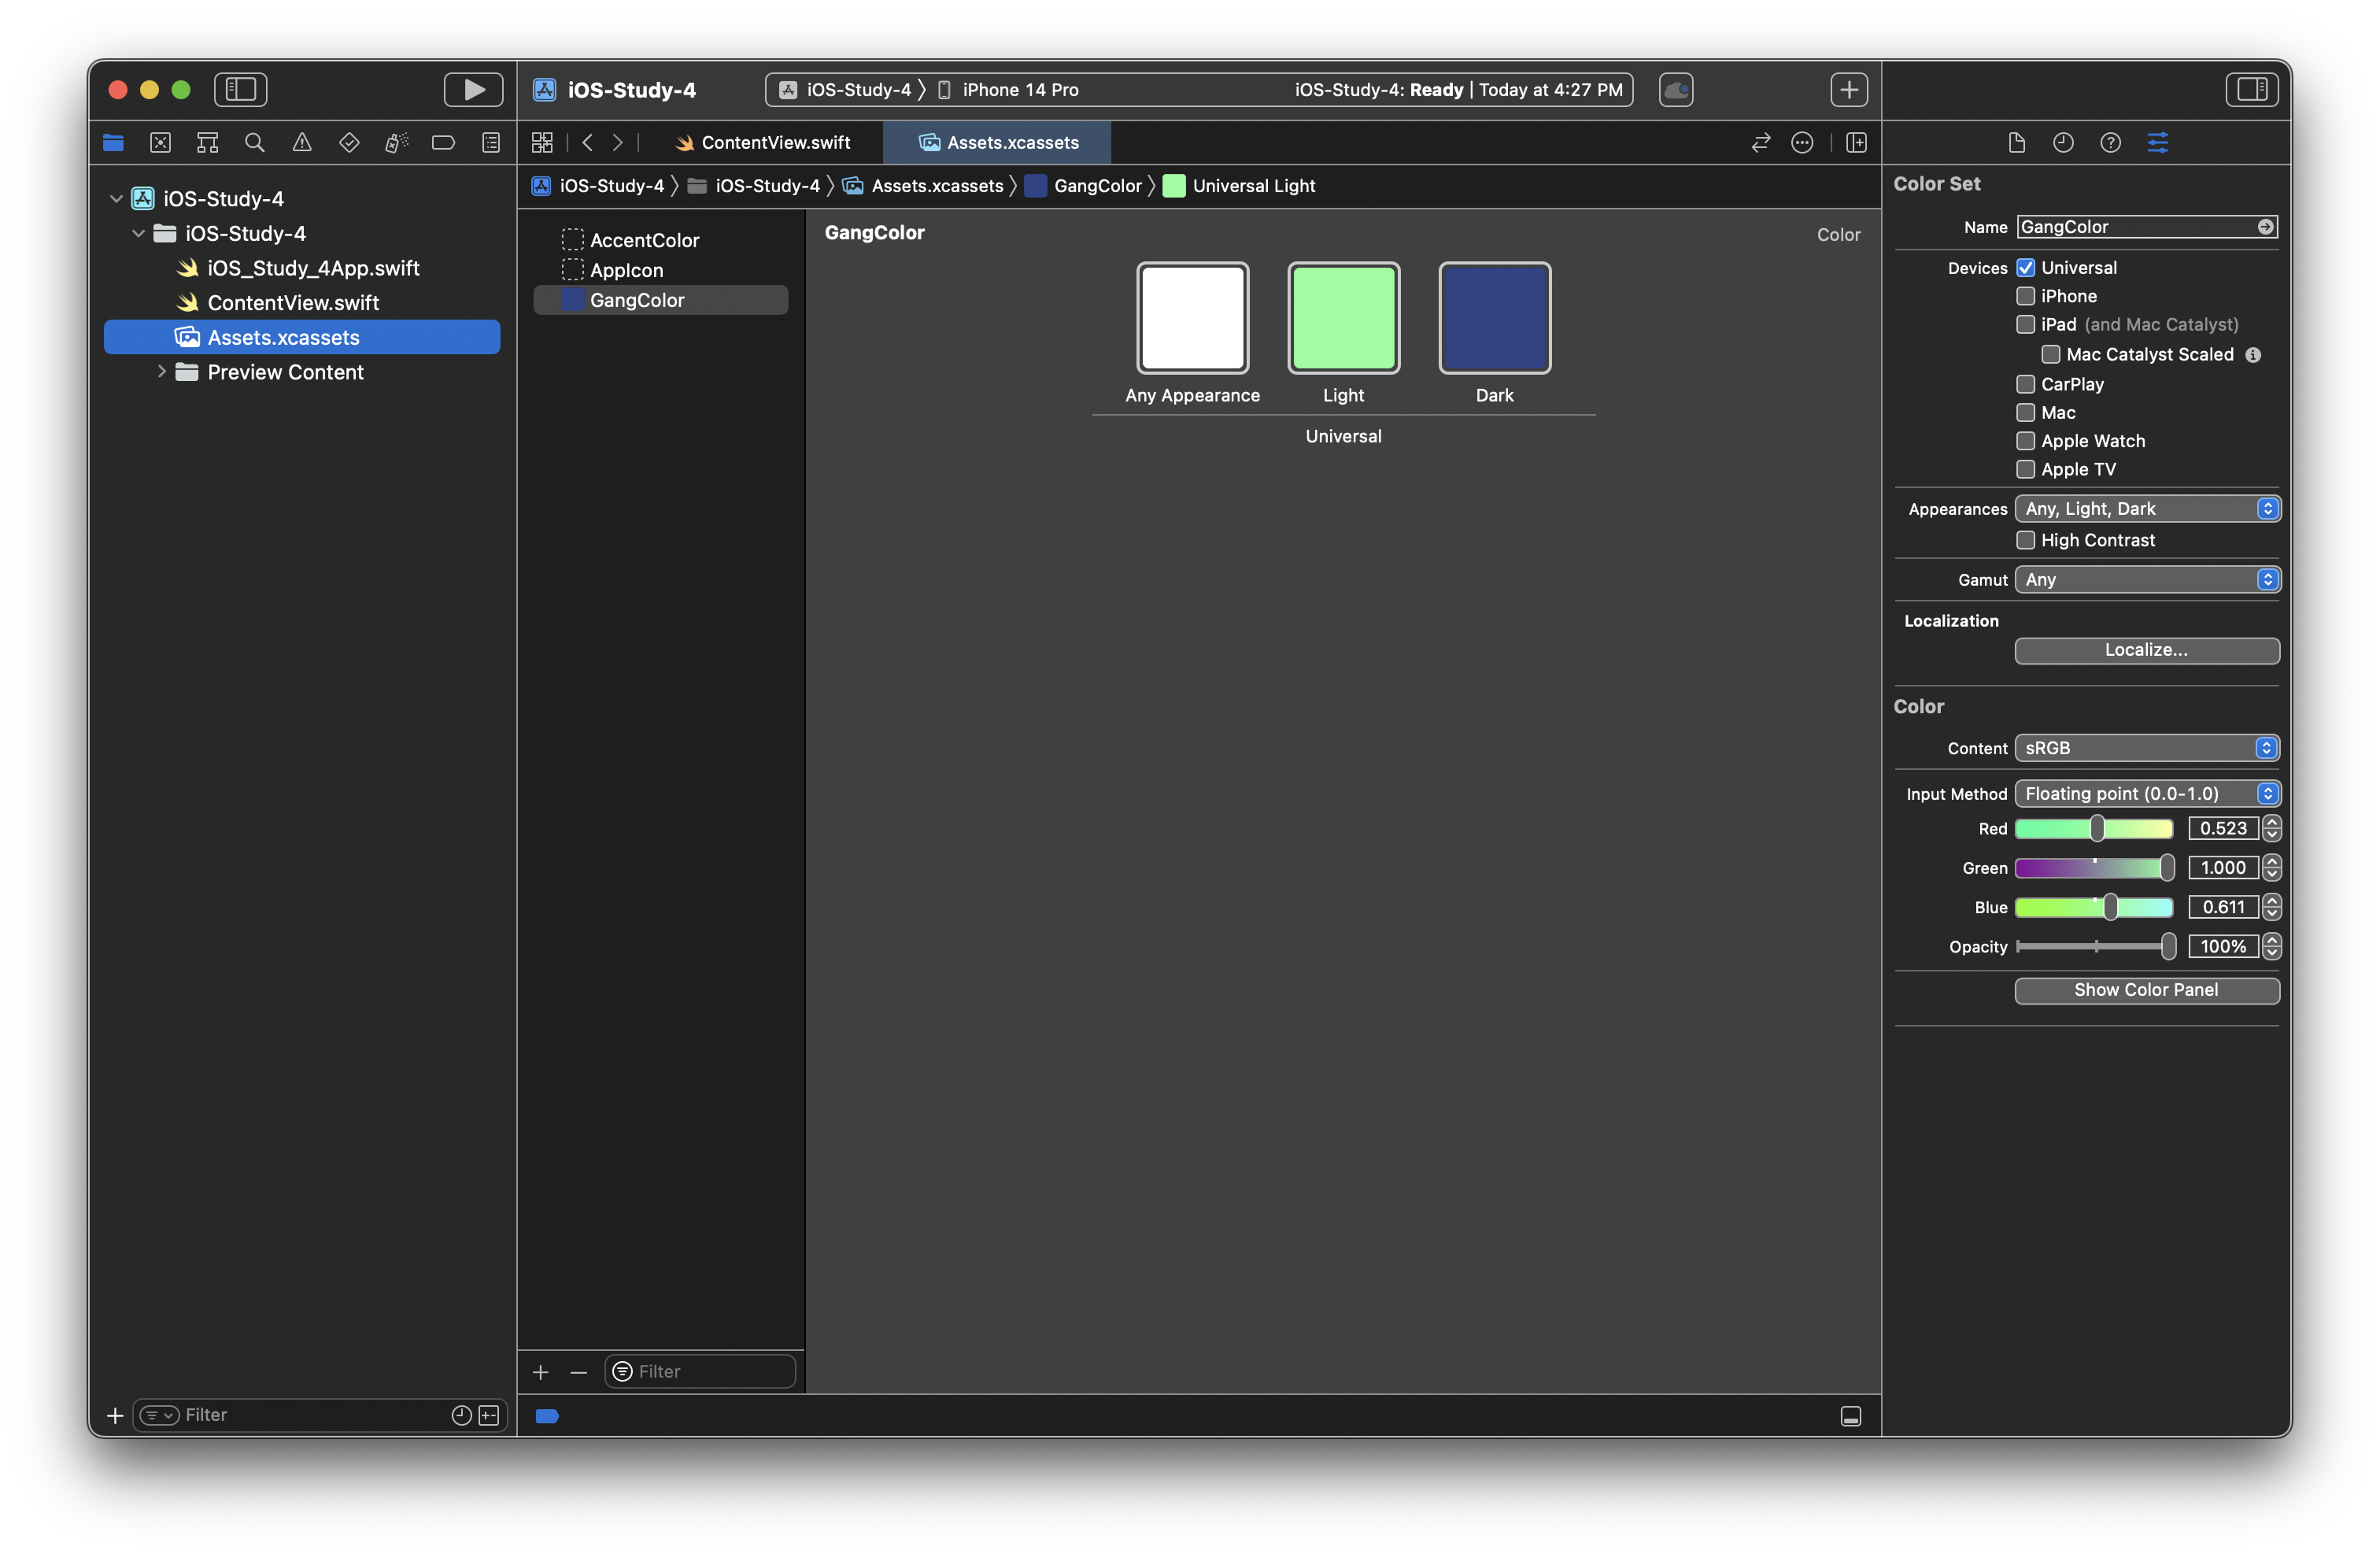Select the iPhone 14 Pro run destination

coord(1009,90)
